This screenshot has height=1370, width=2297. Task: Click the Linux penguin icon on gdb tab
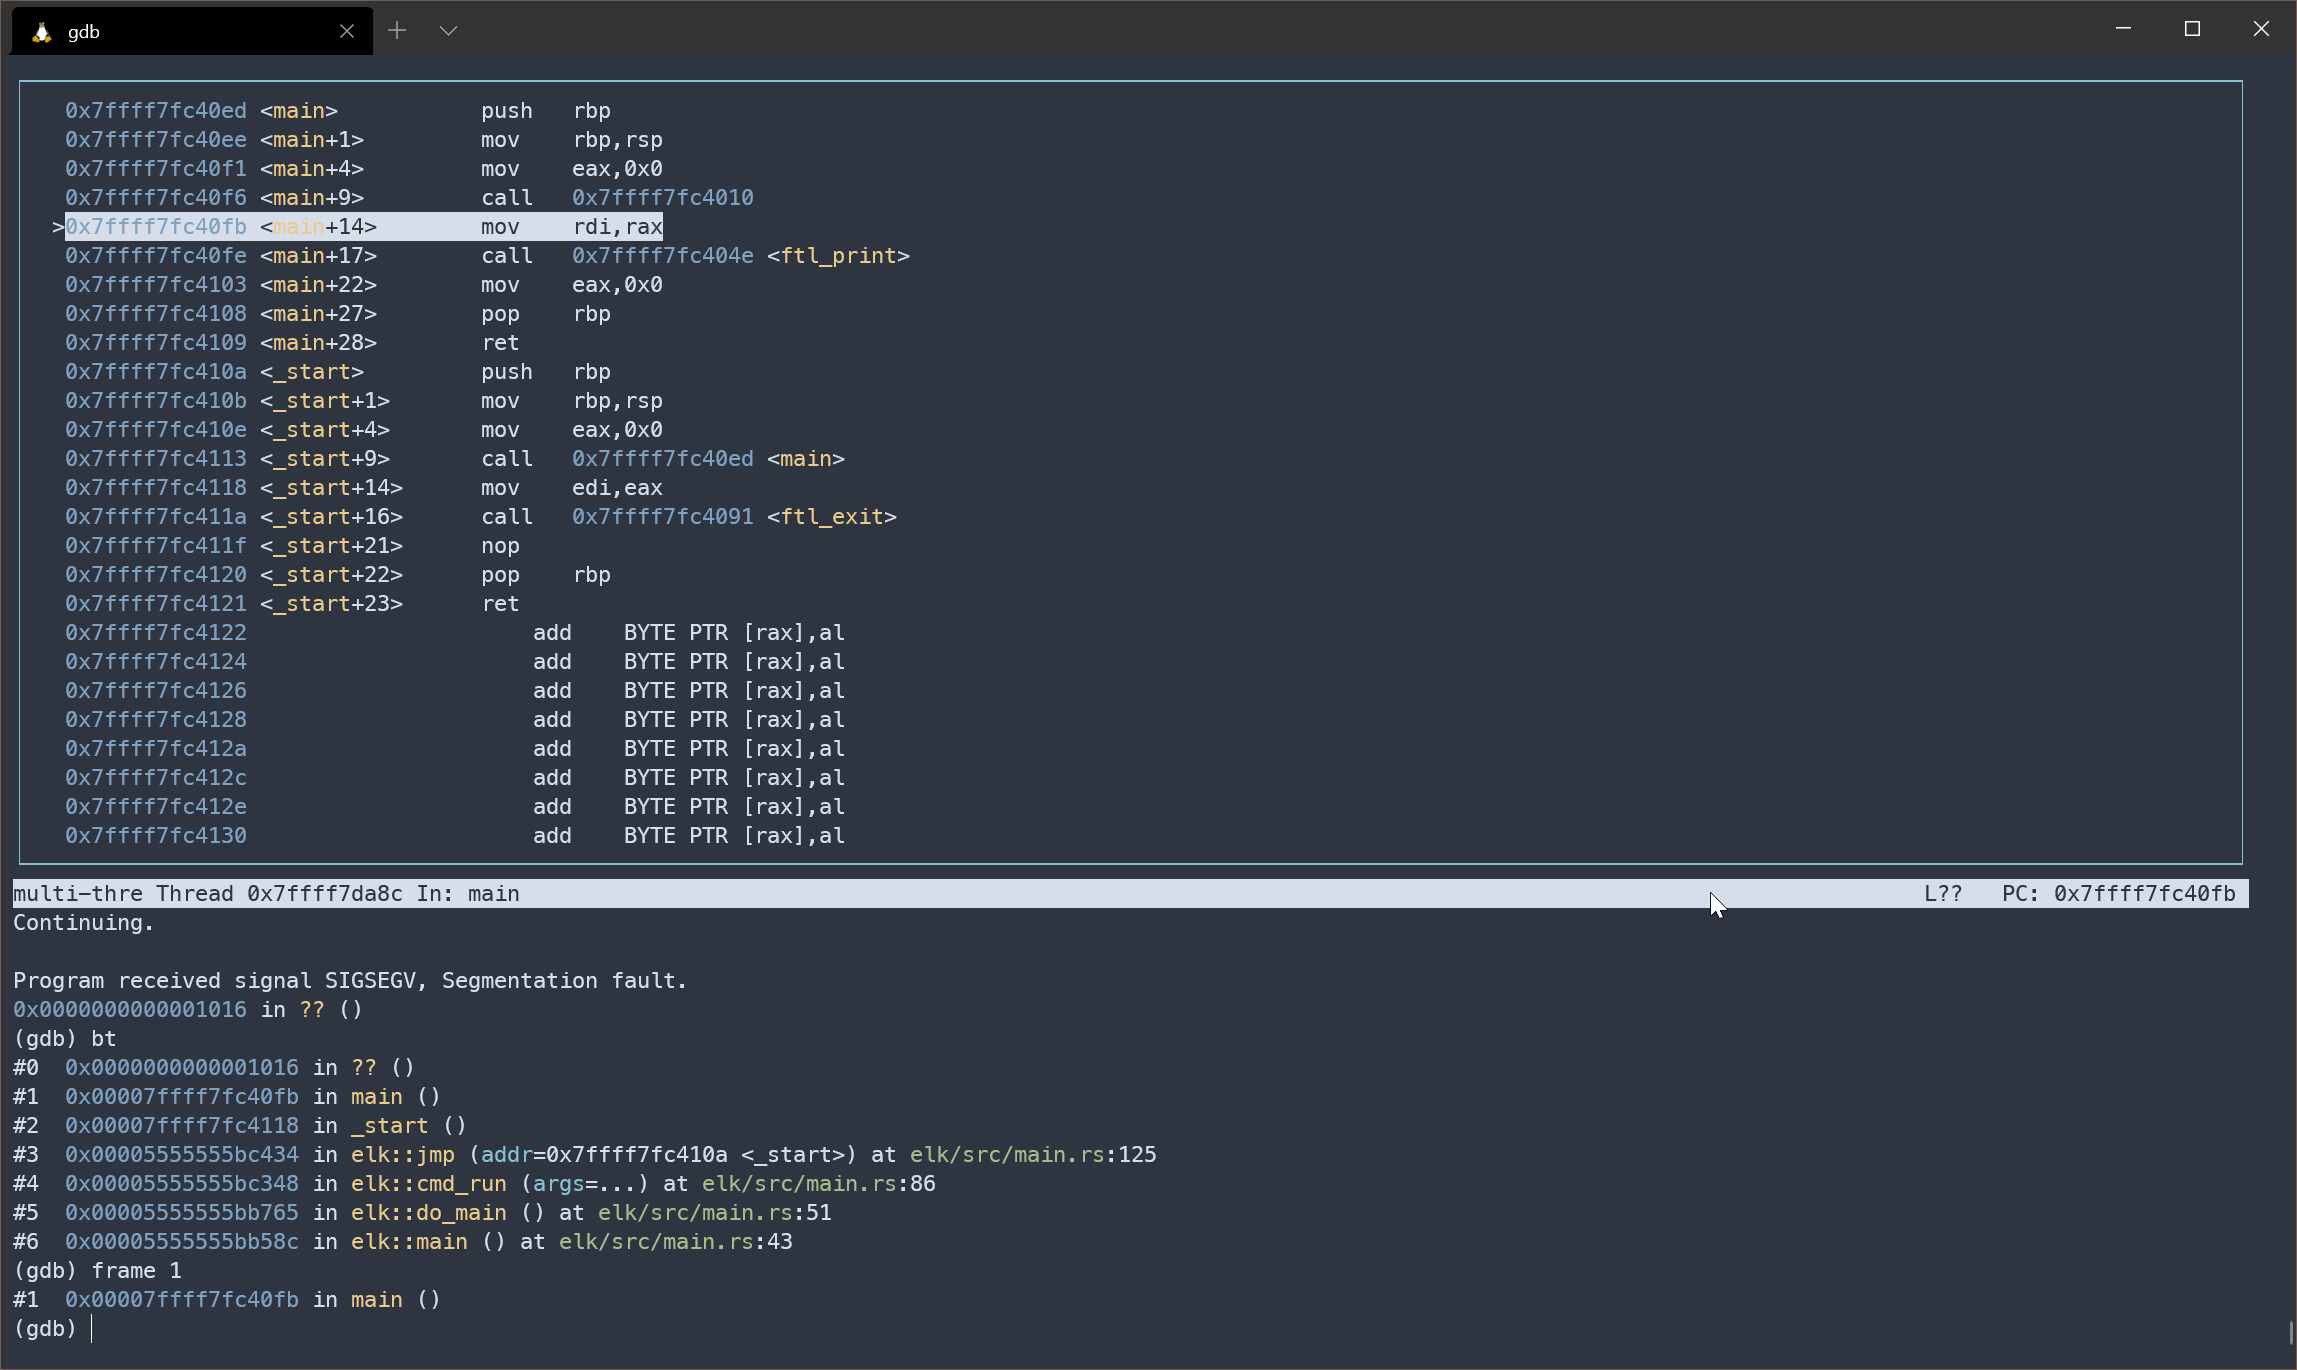point(41,32)
